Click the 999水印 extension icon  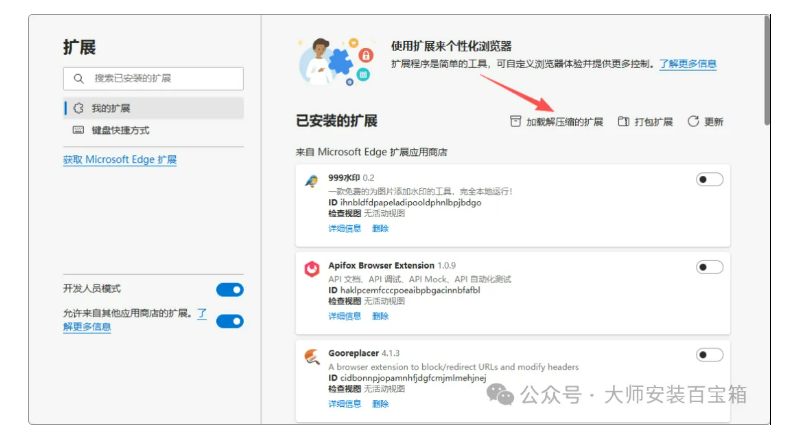pyautogui.click(x=311, y=181)
